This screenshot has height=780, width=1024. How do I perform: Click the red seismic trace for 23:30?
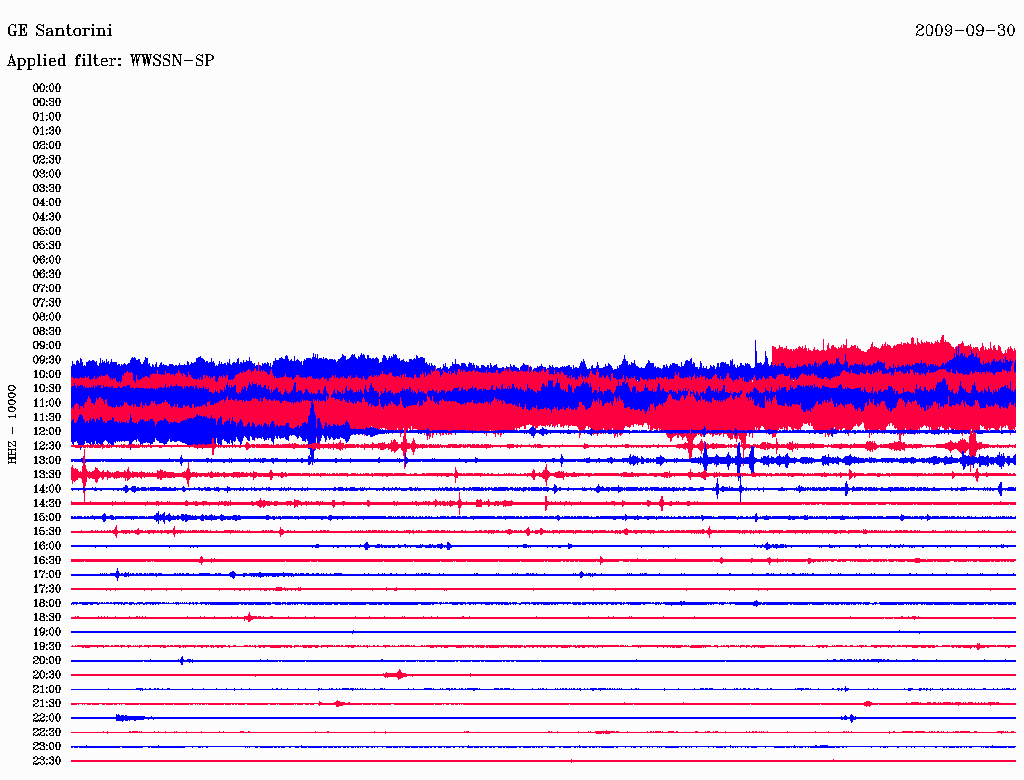click(x=543, y=761)
